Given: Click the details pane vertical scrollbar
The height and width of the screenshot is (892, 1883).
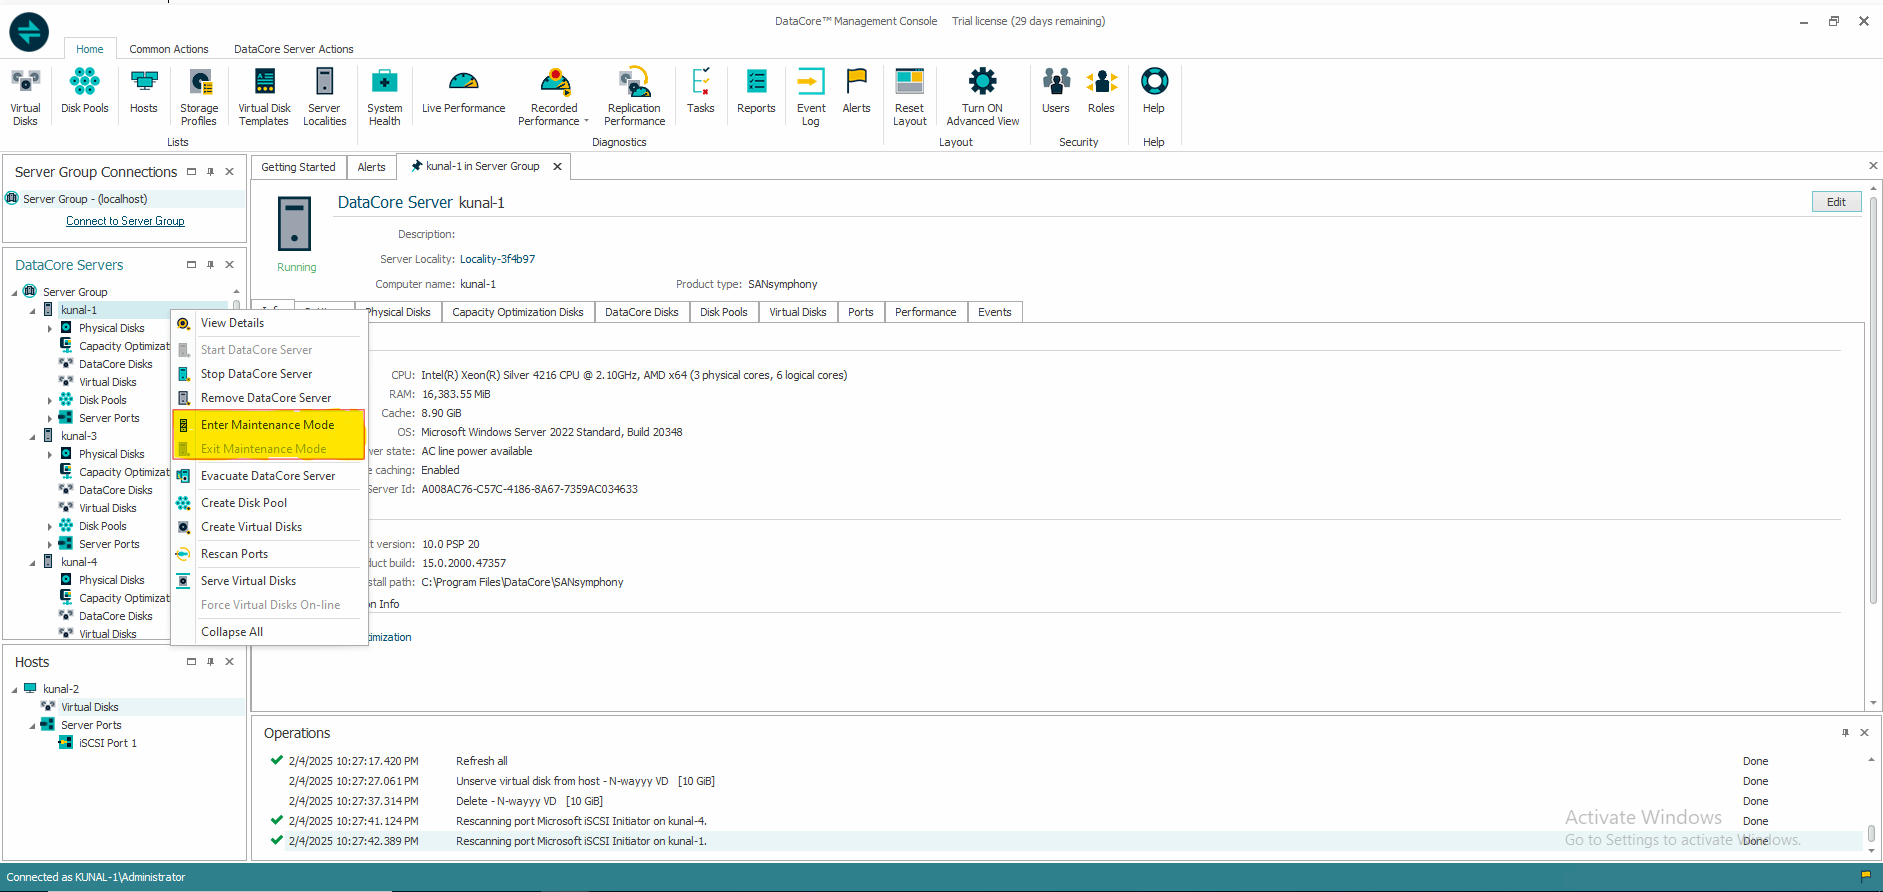Looking at the screenshot, I should [x=1873, y=400].
